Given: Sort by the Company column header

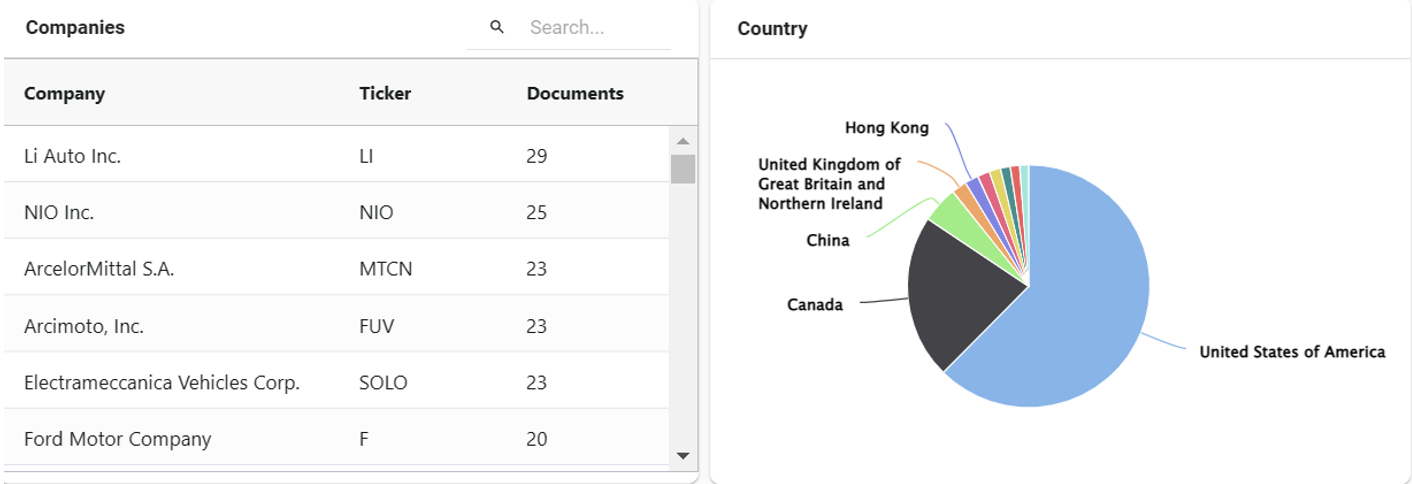Looking at the screenshot, I should coord(64,94).
